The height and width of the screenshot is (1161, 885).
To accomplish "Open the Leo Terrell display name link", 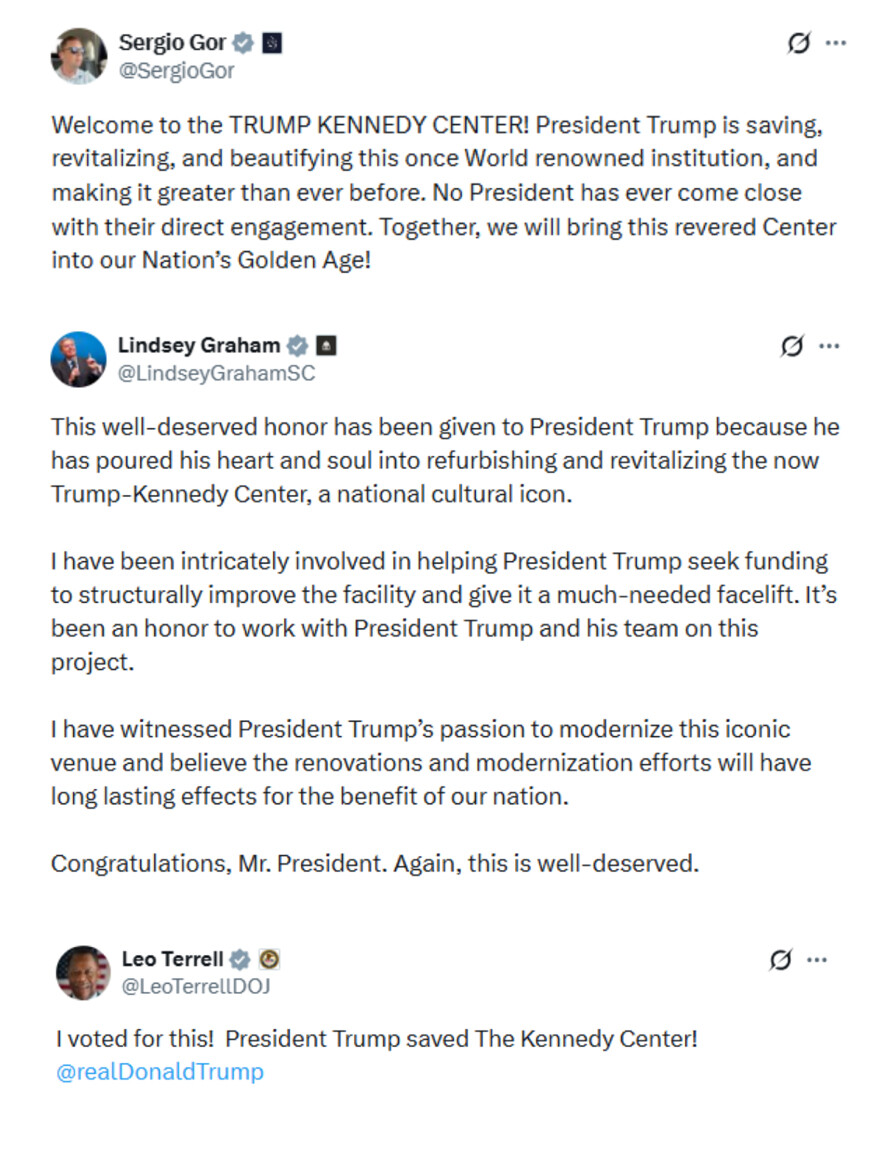I will tap(172, 959).
